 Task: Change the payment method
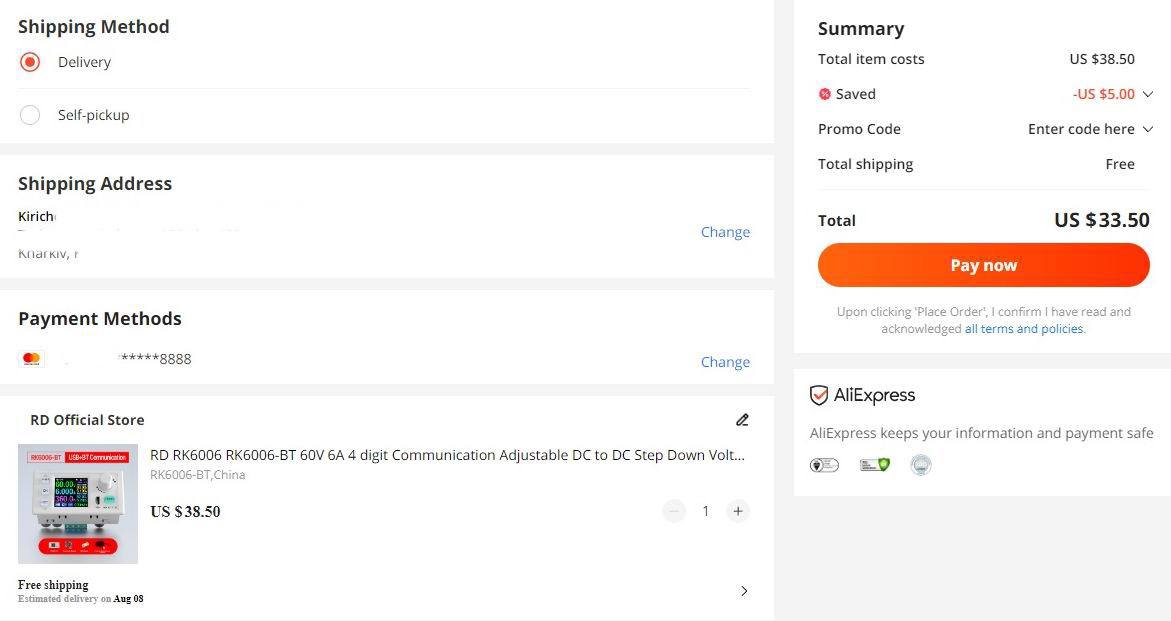[x=725, y=362]
